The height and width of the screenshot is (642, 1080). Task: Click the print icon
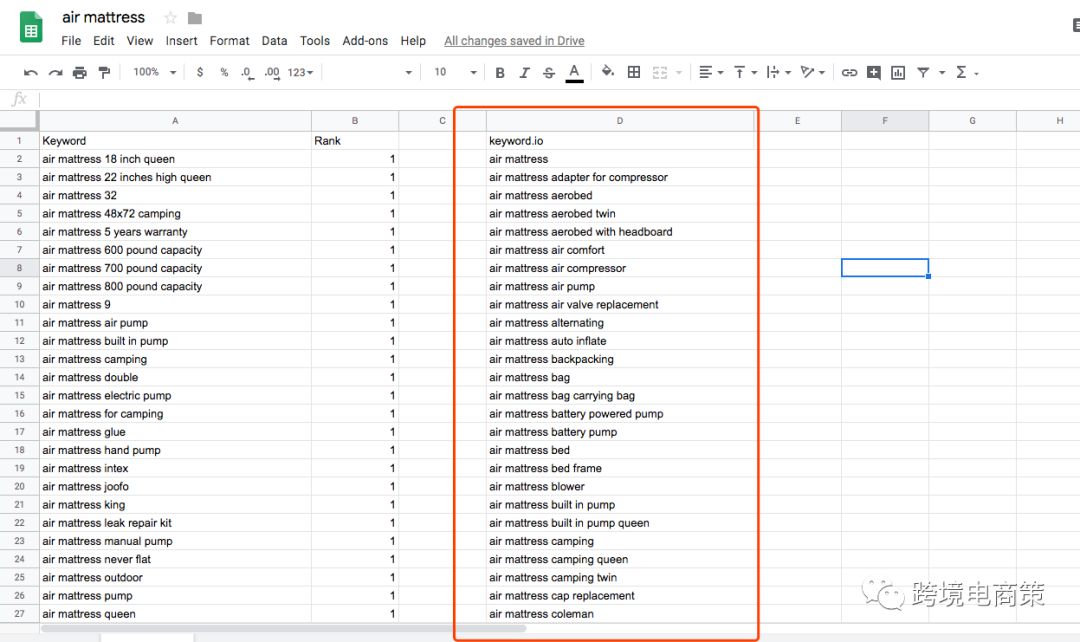point(80,73)
